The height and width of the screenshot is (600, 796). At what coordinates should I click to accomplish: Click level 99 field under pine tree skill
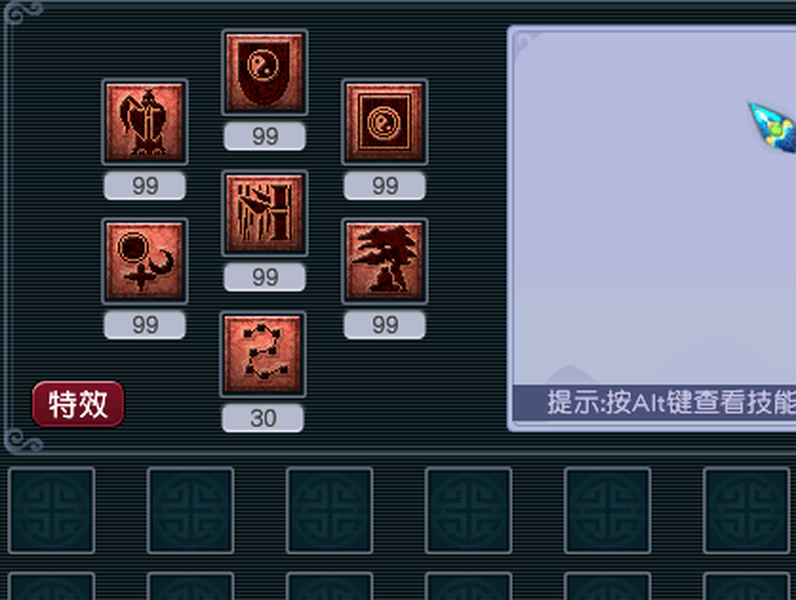pos(385,325)
